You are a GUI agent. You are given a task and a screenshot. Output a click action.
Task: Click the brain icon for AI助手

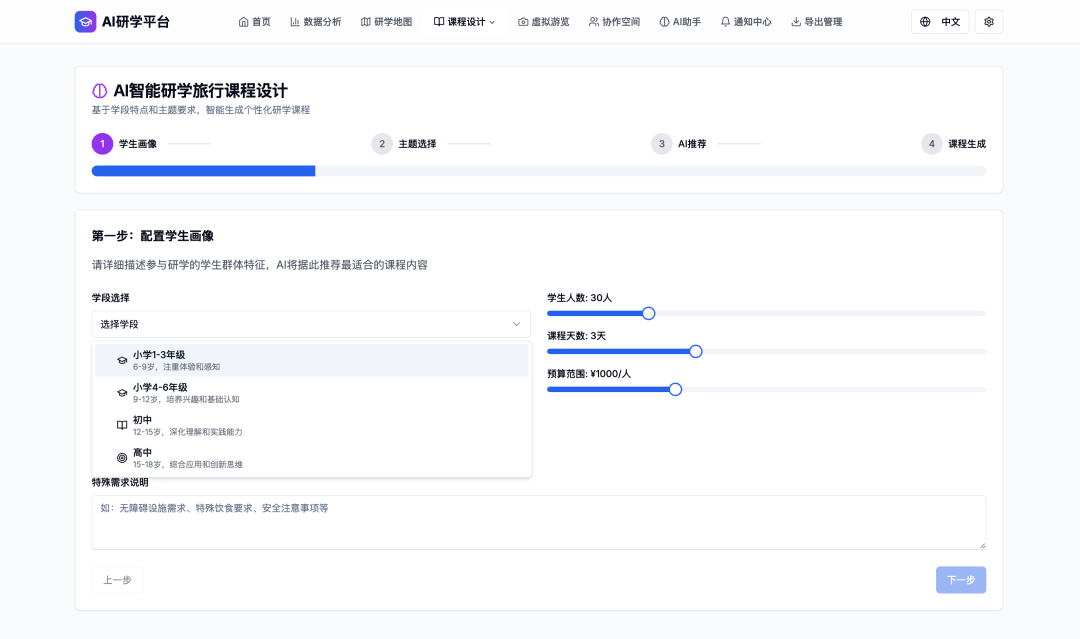pyautogui.click(x=664, y=22)
